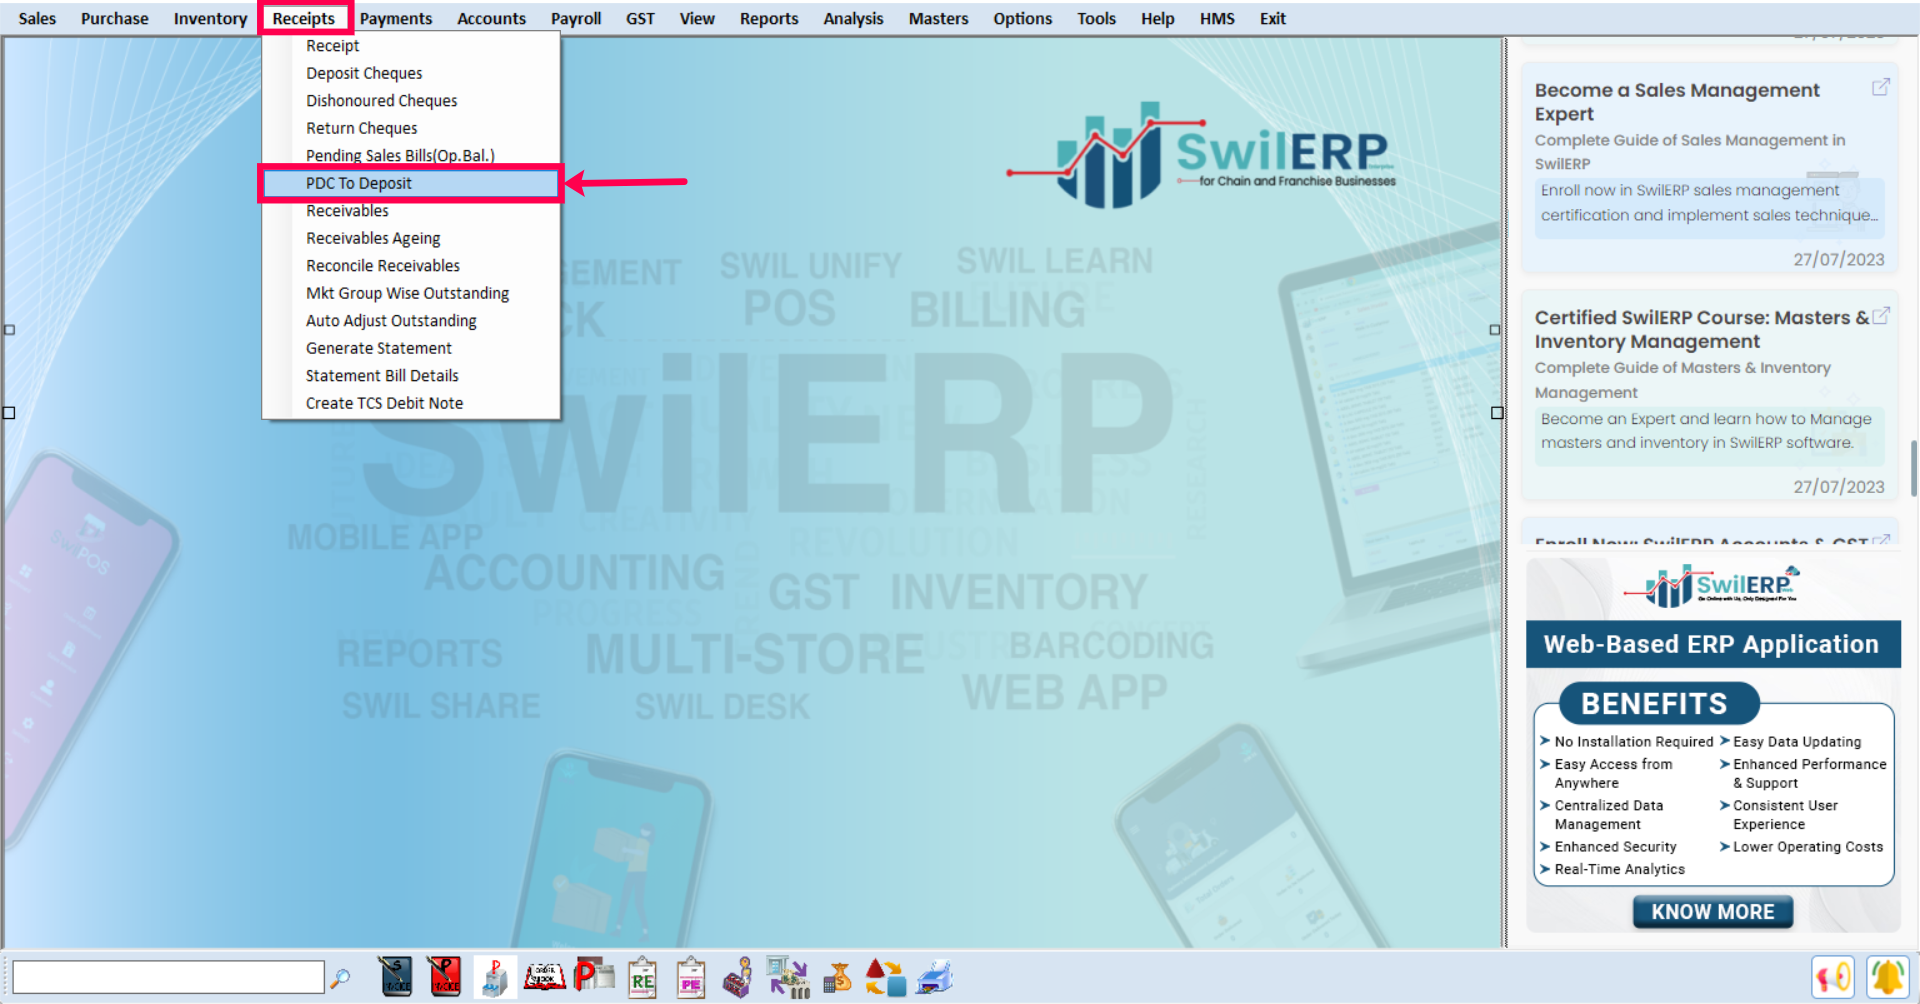This screenshot has width=1920, height=1004.
Task: Open the Sales menu
Action: [x=37, y=18]
